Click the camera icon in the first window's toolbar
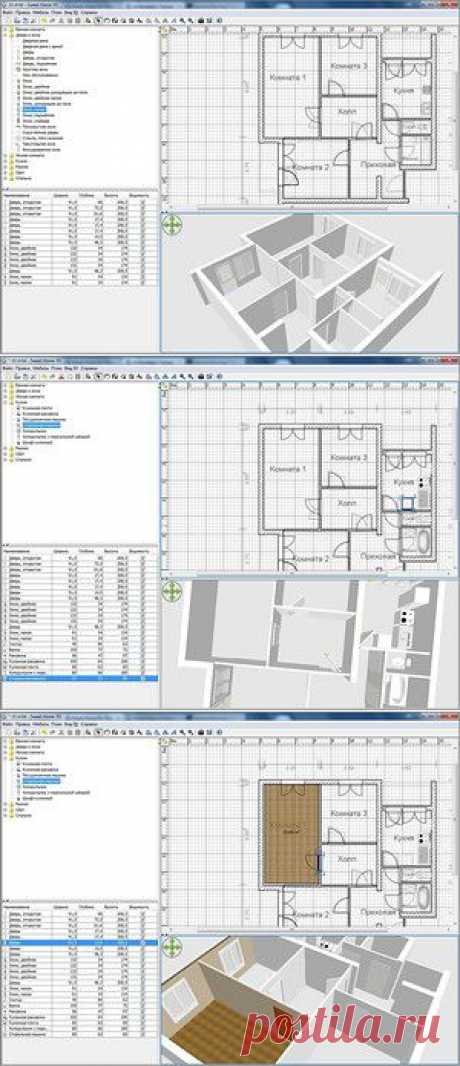The image size is (460, 1066). tap(200, 20)
